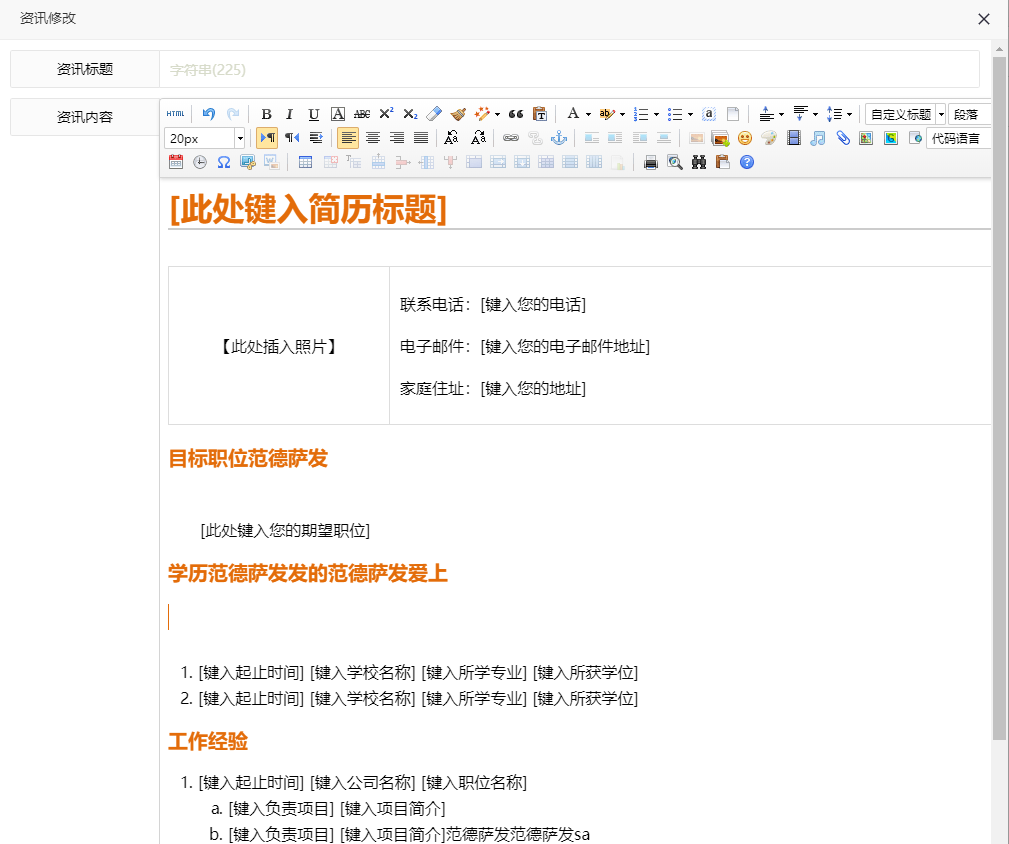
Task: Insert the current time
Action: click(200, 162)
